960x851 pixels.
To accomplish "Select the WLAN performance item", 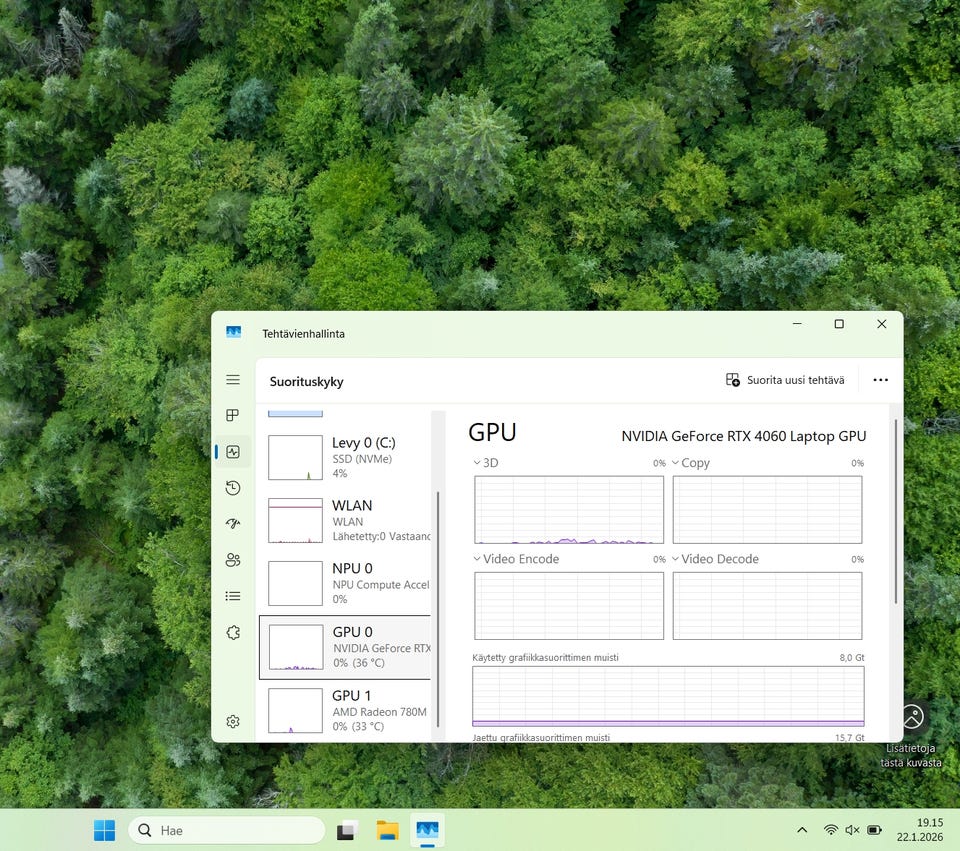I will pos(345,520).
